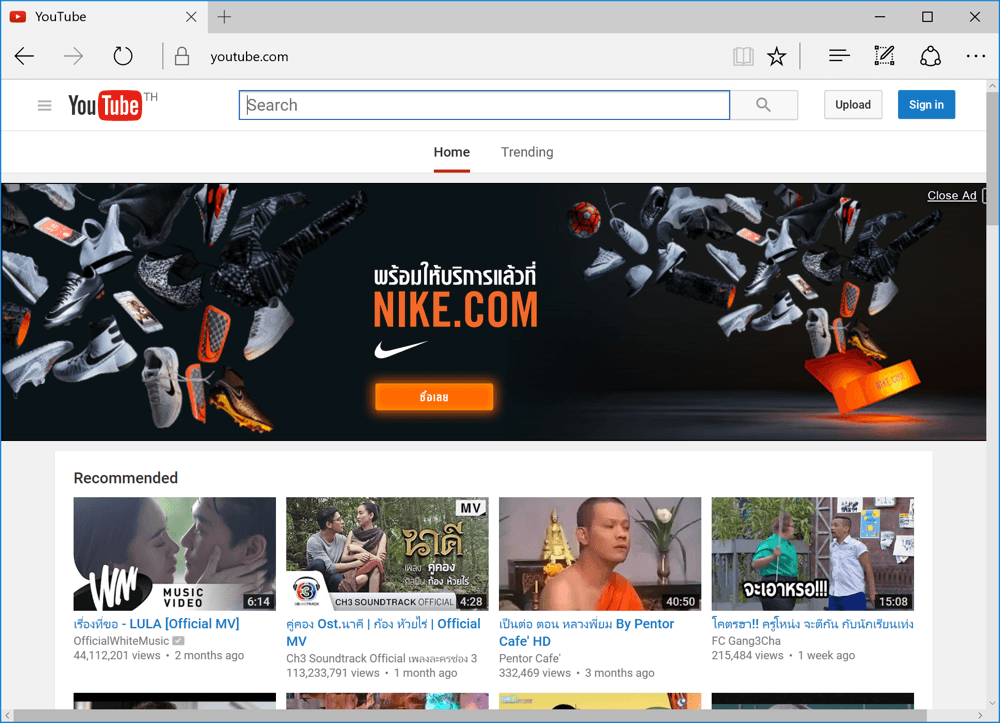Click the '215,484 views' text
This screenshot has width=1000, height=723.
747,655
